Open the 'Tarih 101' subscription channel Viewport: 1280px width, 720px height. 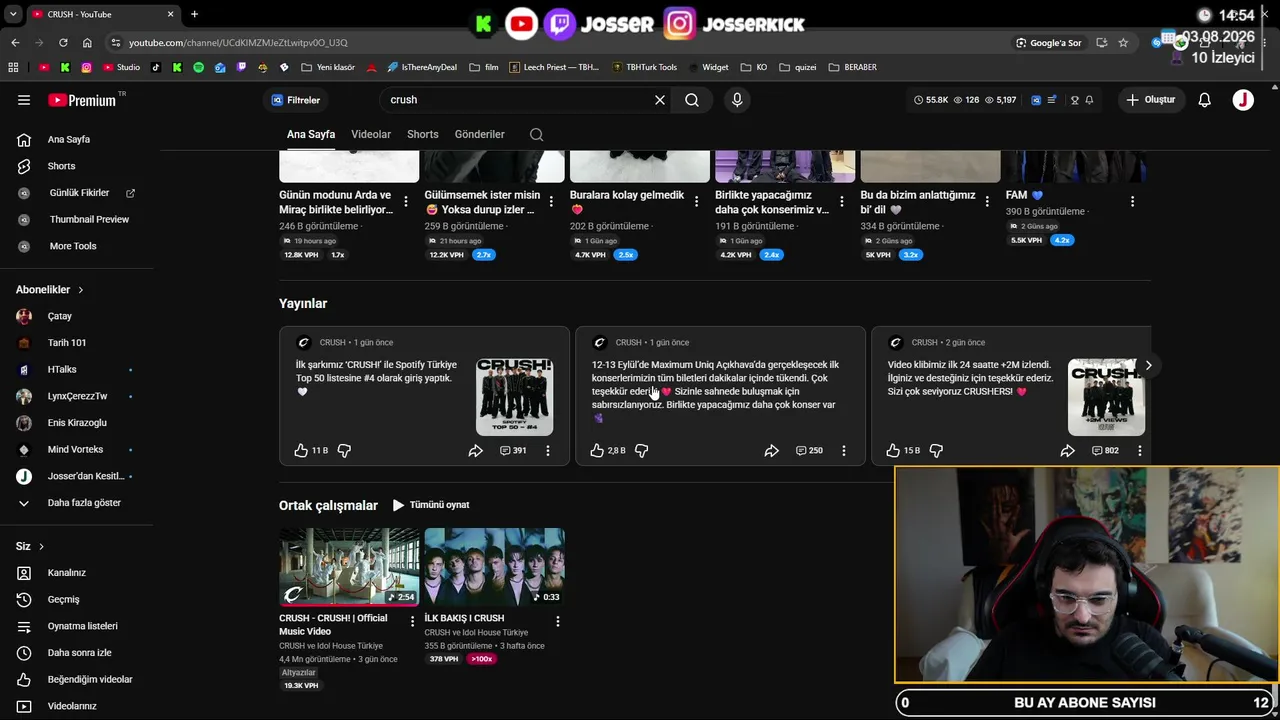click(x=78, y=343)
